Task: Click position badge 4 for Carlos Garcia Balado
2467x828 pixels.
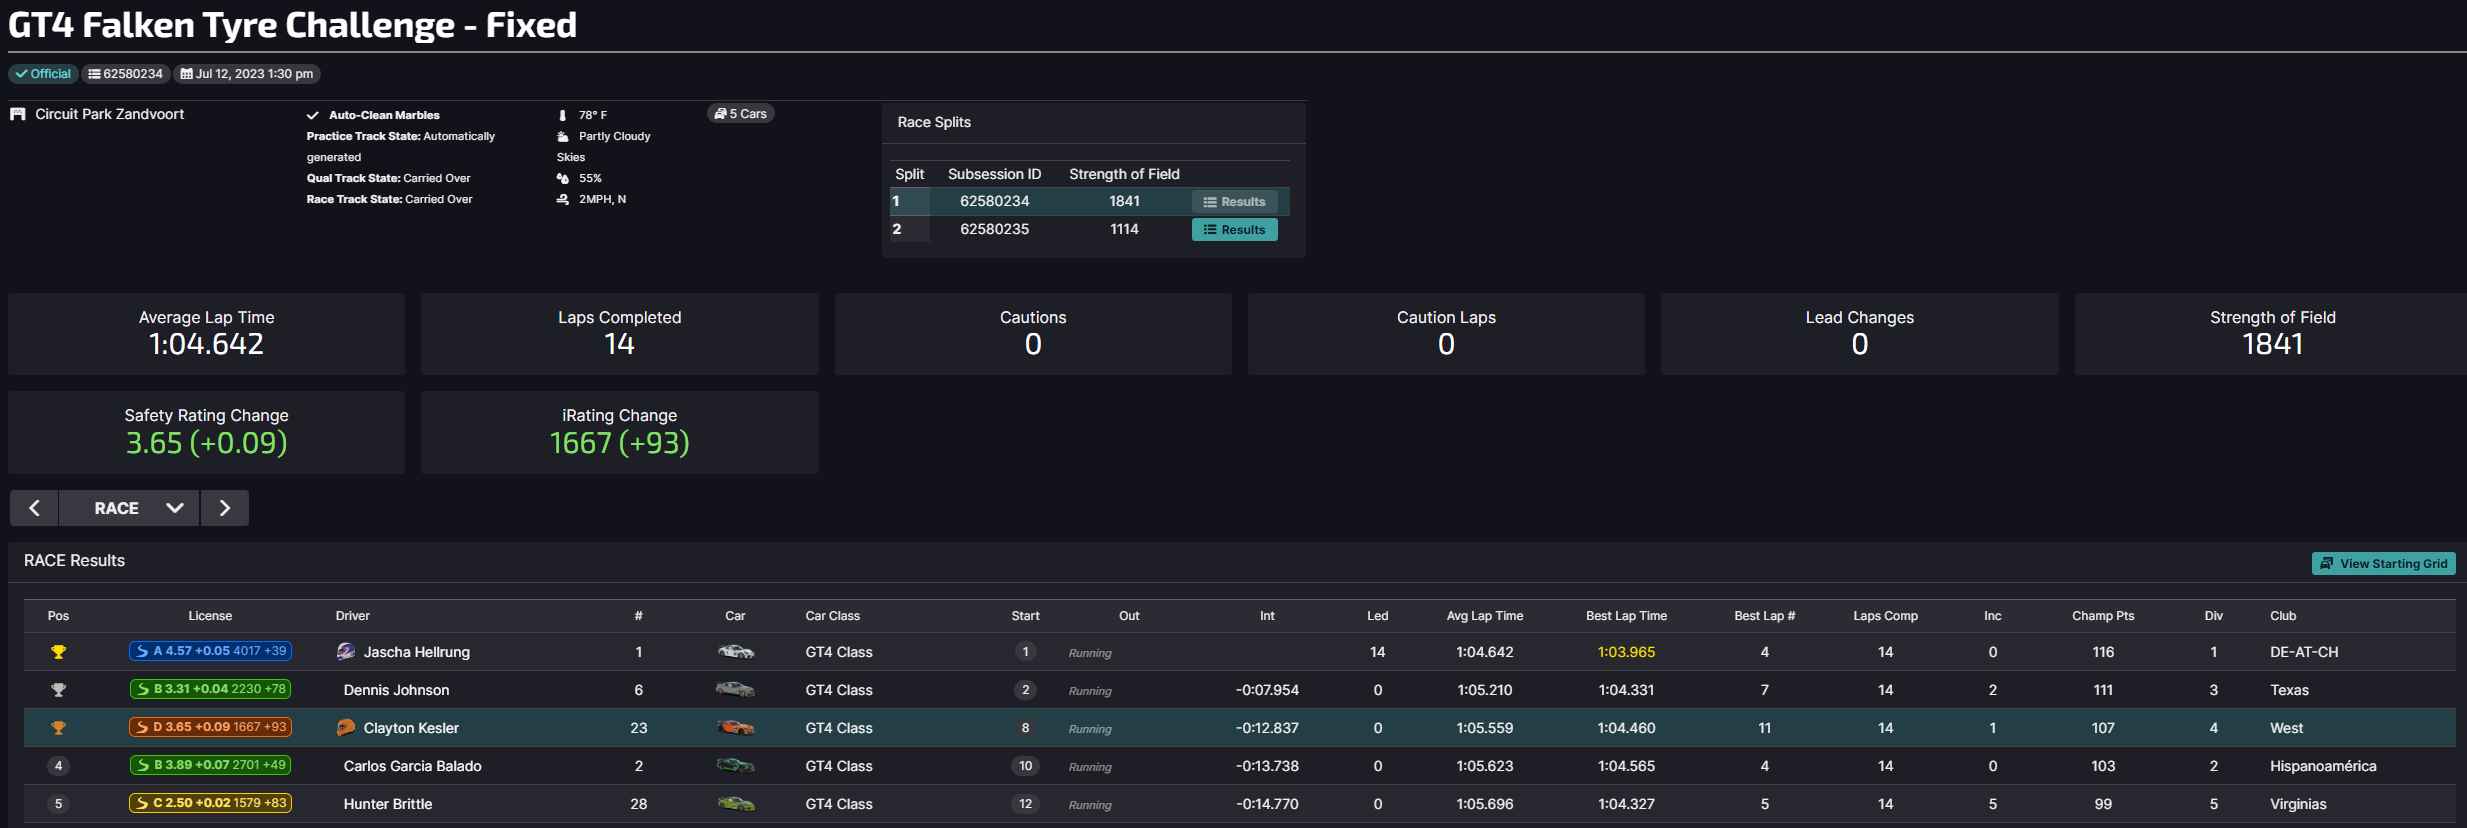Action: (x=59, y=766)
